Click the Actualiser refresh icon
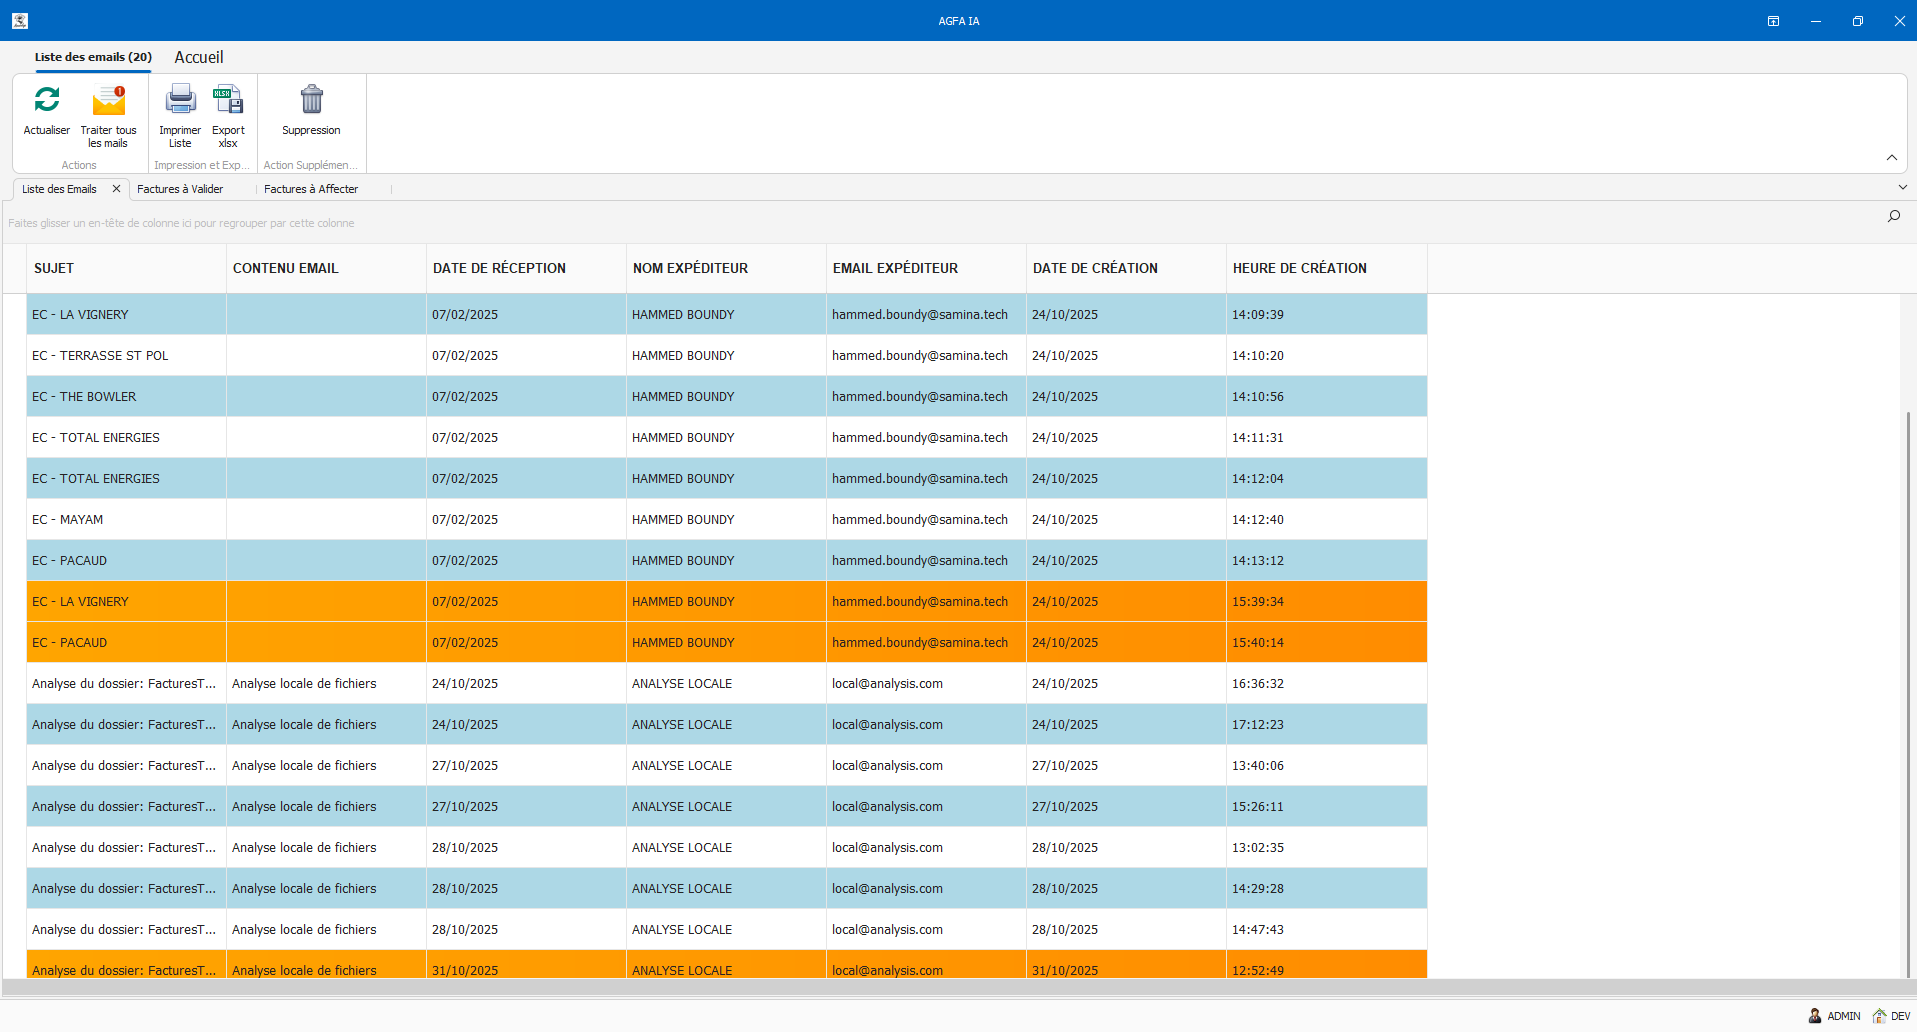This screenshot has height=1032, width=1917. (x=47, y=100)
